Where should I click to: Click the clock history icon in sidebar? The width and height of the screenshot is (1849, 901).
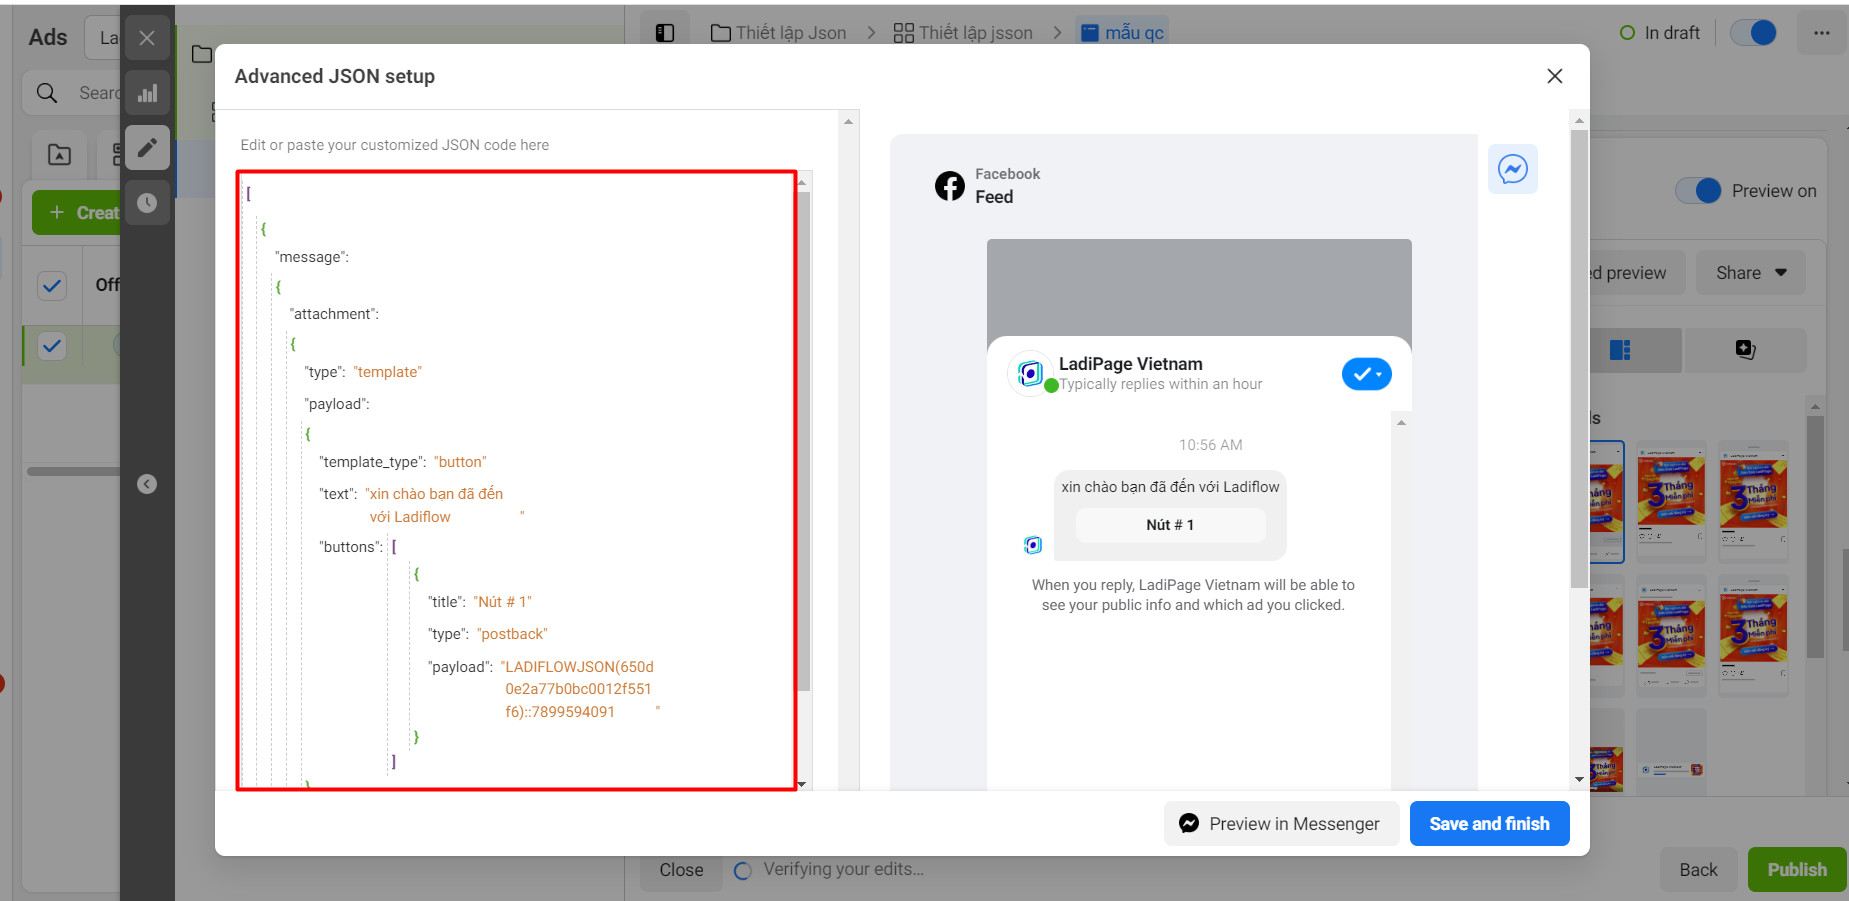point(147,203)
